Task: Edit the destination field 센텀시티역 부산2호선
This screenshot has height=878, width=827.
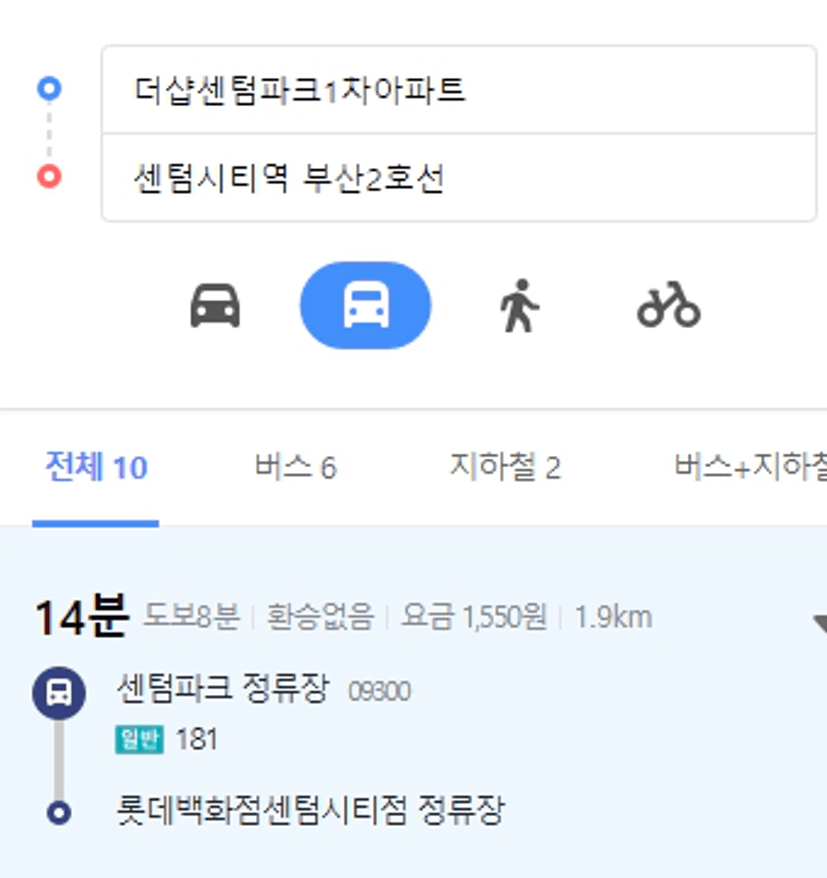Action: [459, 178]
